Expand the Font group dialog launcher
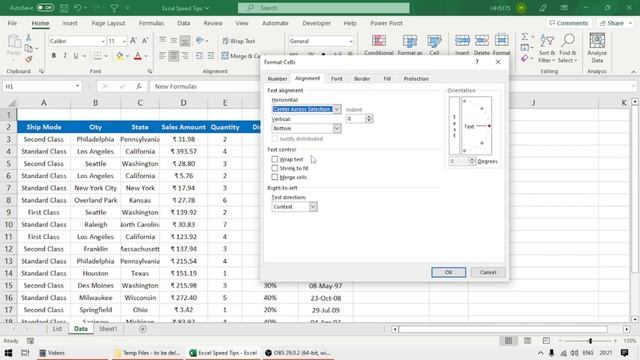The width and height of the screenshot is (640, 360). click(x=150, y=71)
